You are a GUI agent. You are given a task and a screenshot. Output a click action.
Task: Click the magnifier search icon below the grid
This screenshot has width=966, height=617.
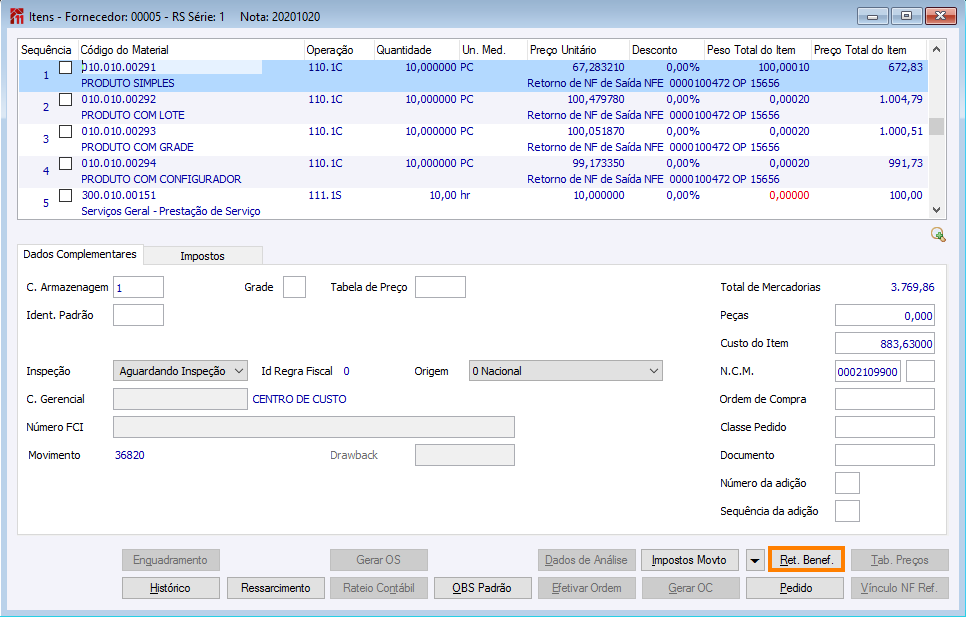[x=938, y=235]
